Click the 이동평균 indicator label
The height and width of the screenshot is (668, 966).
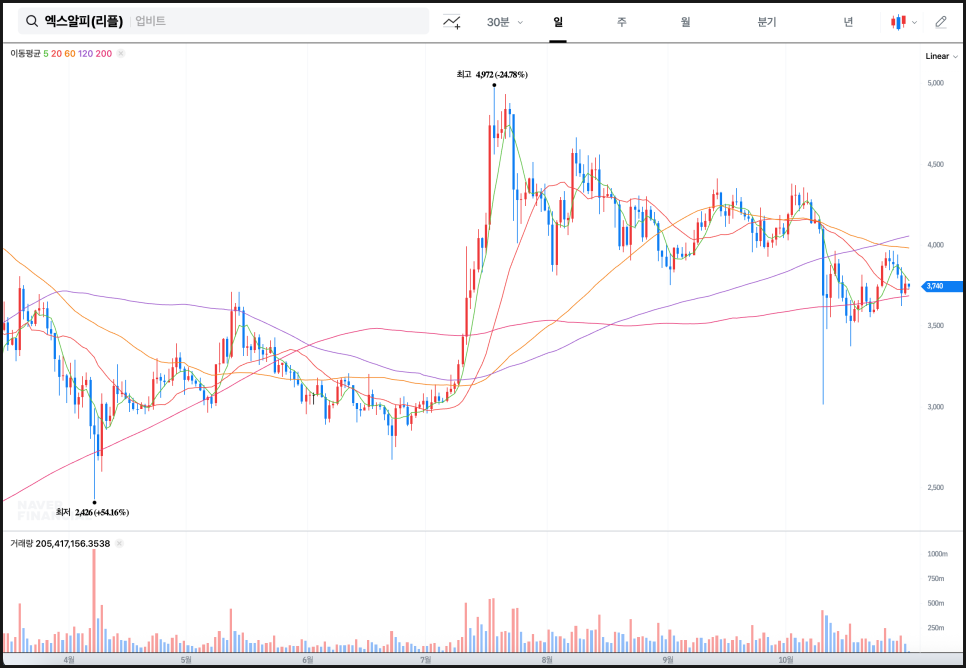[x=25, y=53]
